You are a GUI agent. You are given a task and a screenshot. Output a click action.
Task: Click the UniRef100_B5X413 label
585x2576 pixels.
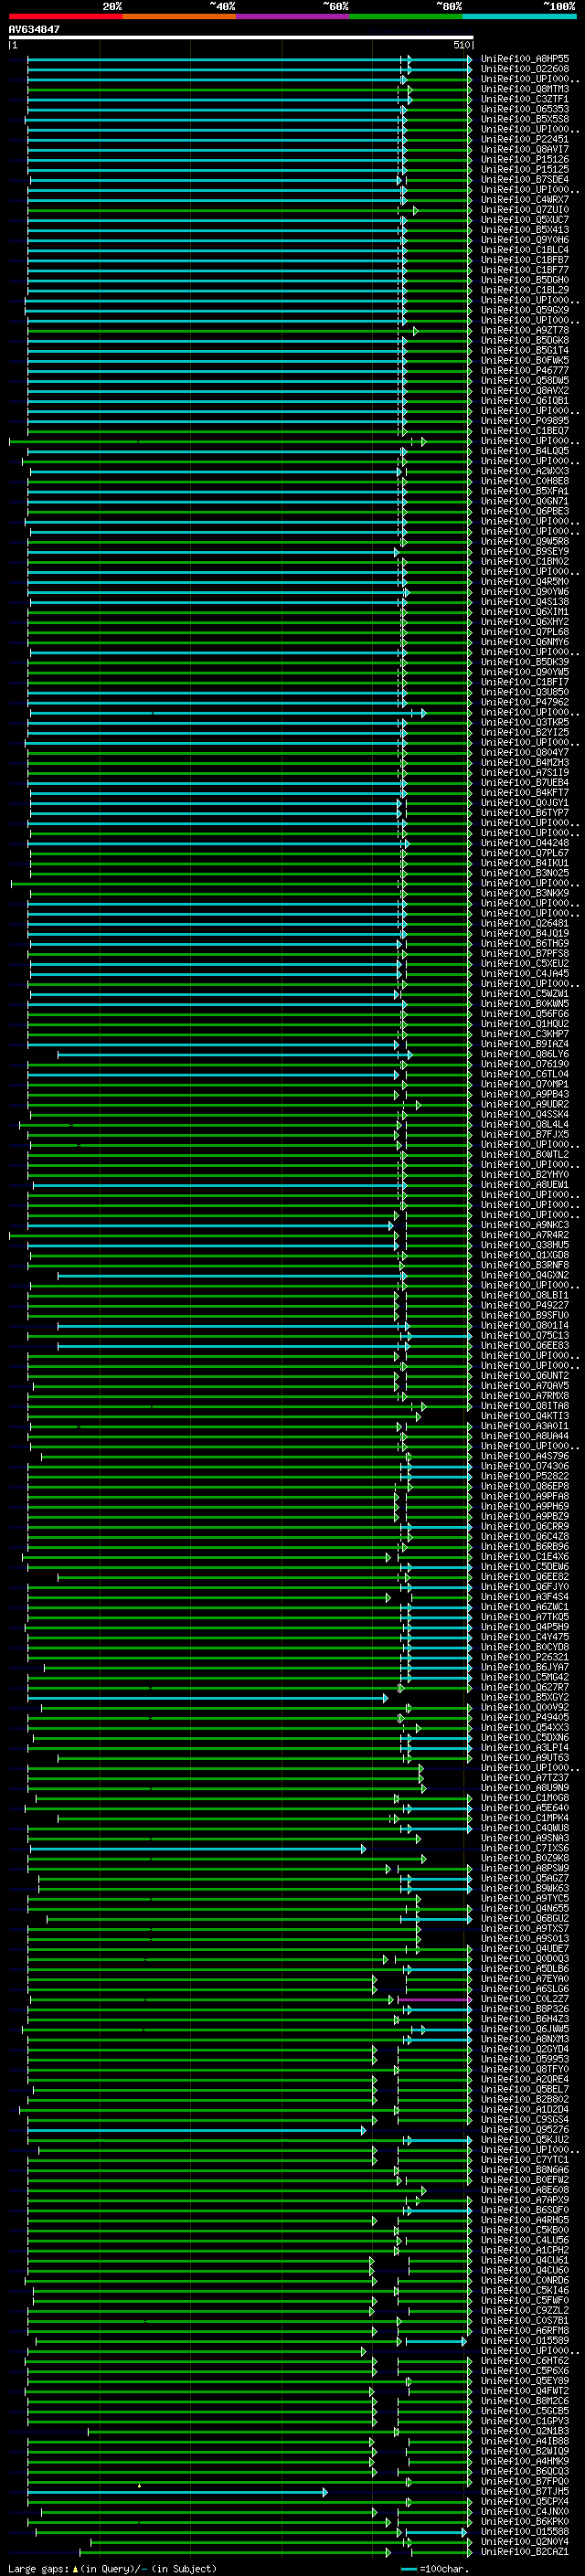click(x=524, y=230)
